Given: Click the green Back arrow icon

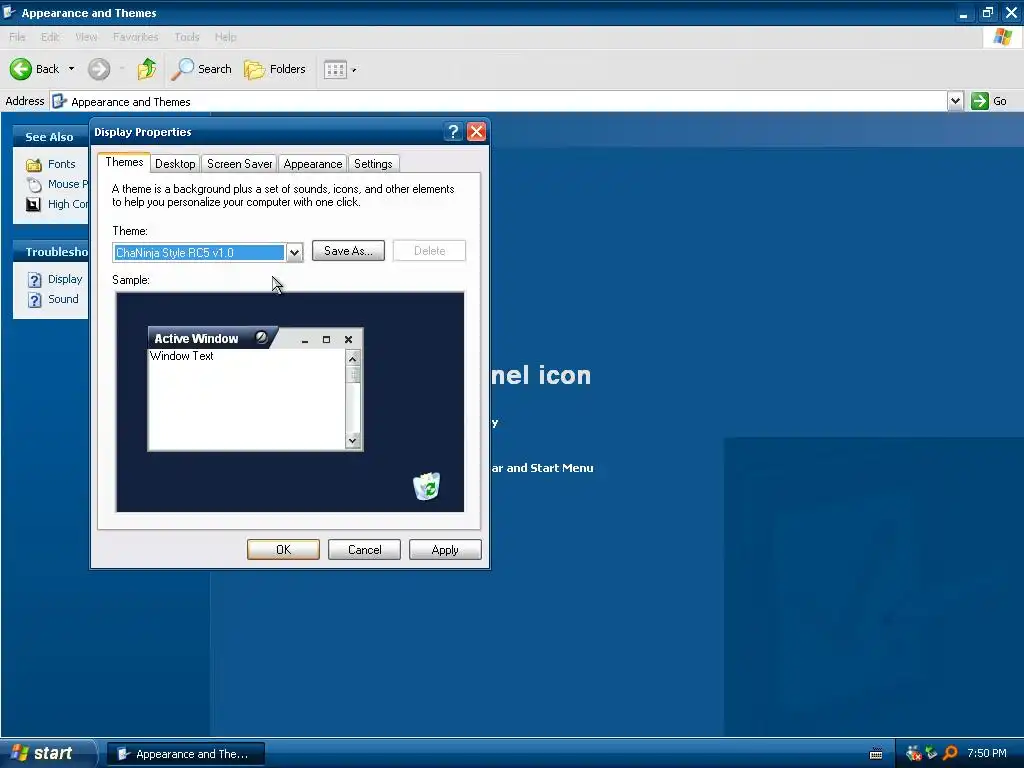Looking at the screenshot, I should click(21, 69).
